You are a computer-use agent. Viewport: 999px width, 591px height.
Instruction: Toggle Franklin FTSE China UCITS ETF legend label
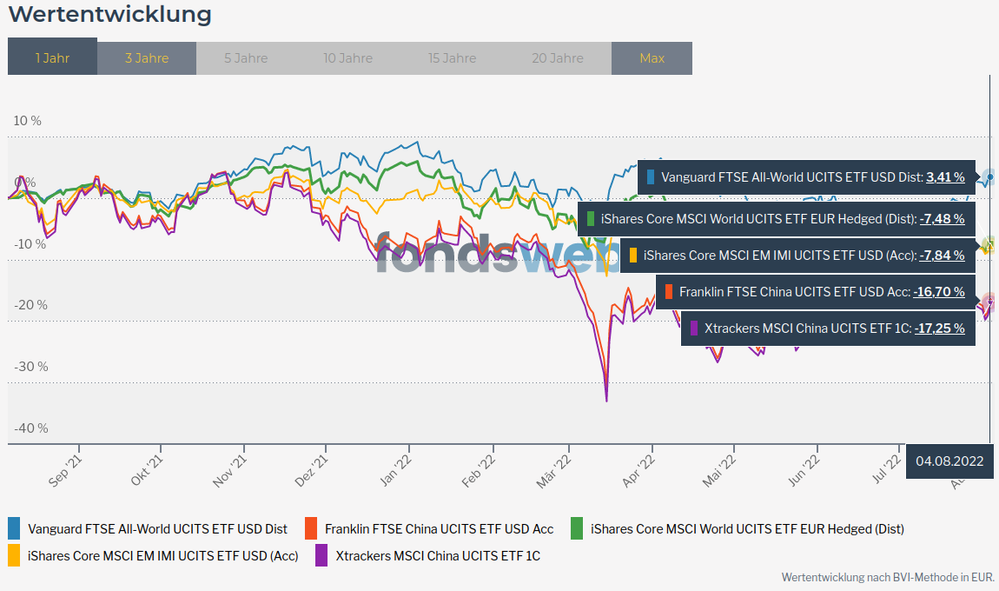click(439, 529)
